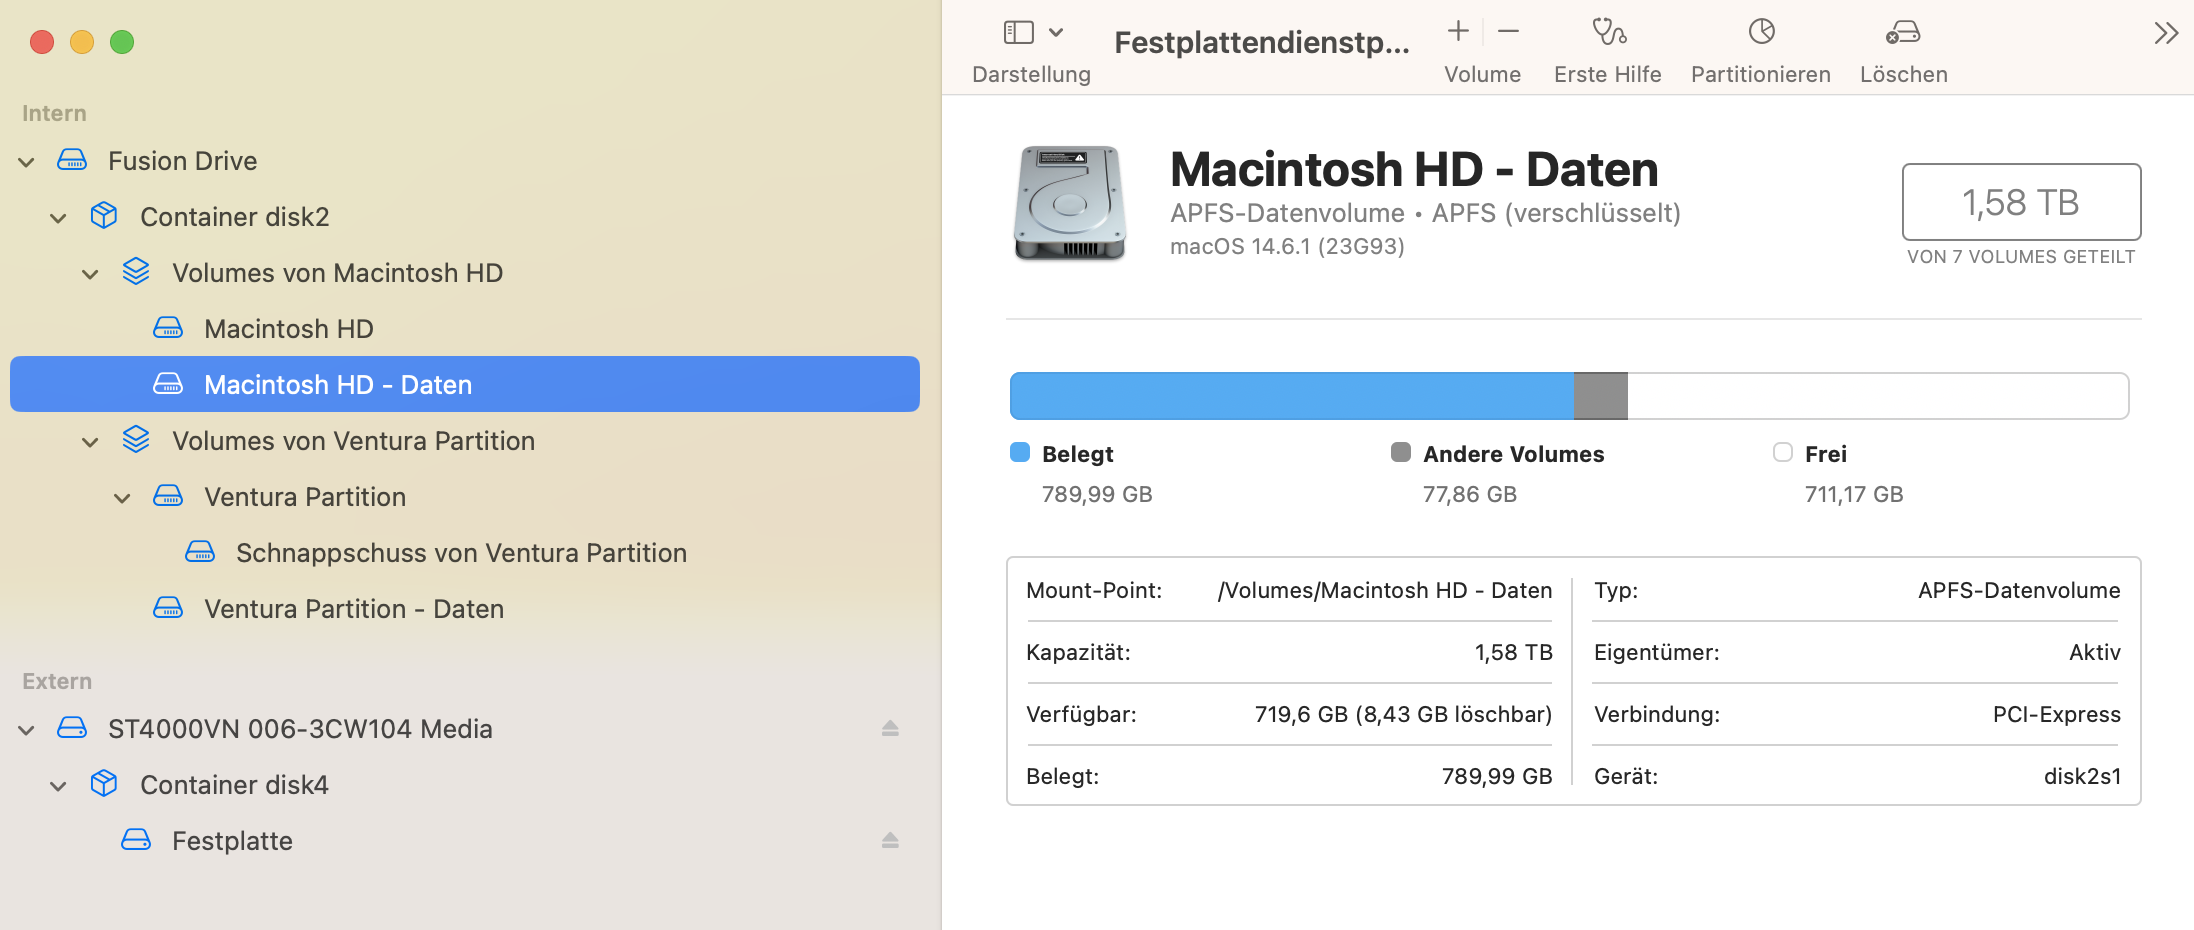
Task: Collapse the Container disk2 node
Action: tap(59, 218)
